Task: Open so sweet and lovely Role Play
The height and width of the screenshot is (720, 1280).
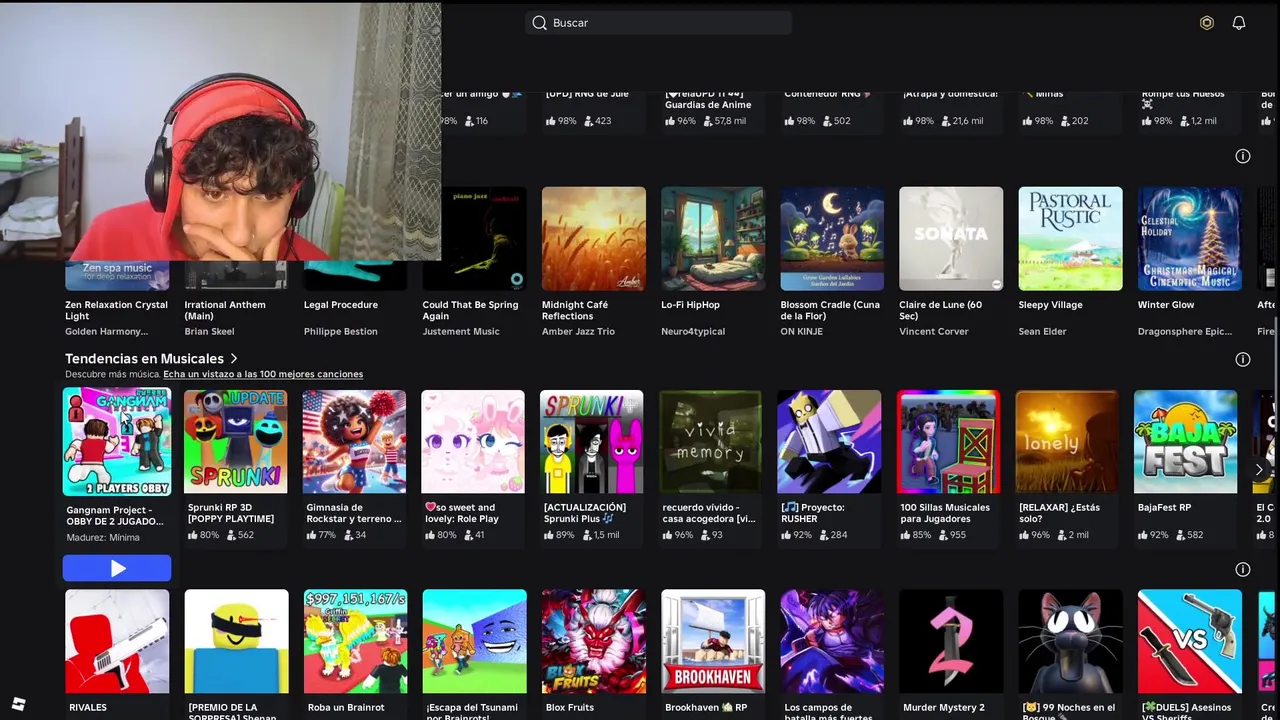Action: tap(473, 442)
